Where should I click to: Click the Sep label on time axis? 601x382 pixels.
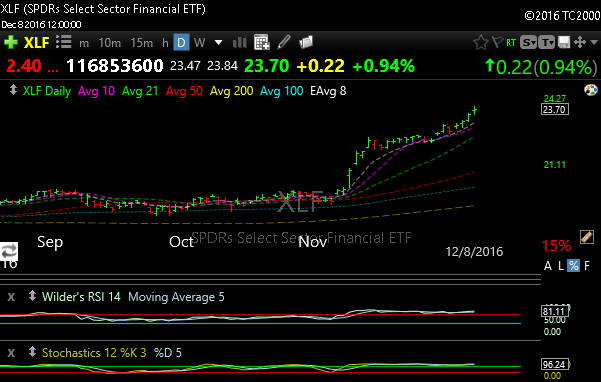(50, 242)
